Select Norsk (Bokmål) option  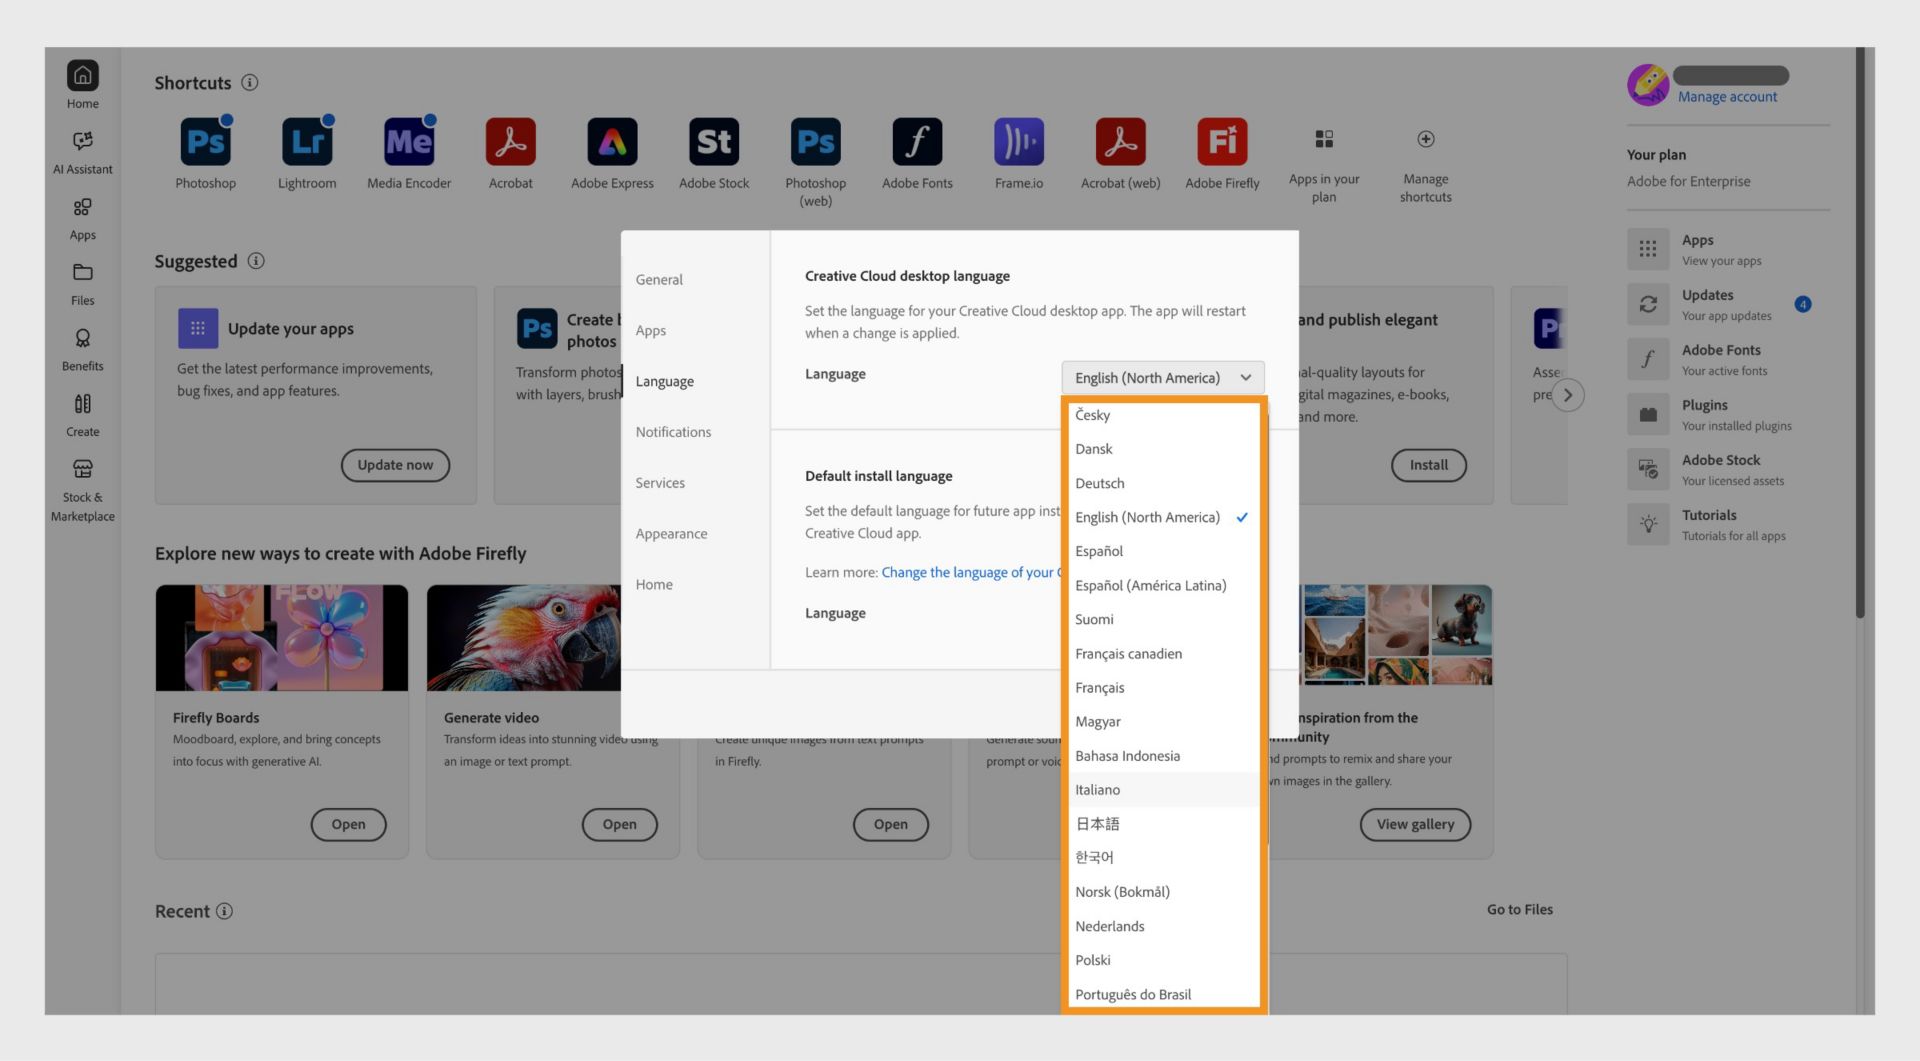1162,892
